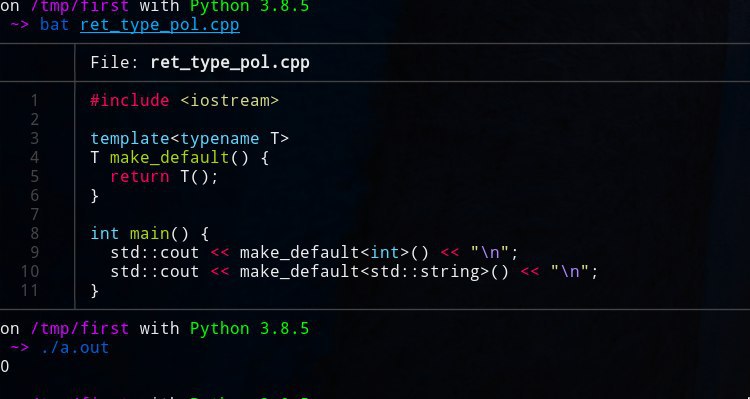Image resolution: width=750 pixels, height=399 pixels.
Task: Click the template keyword on line 3
Action: pyautogui.click(x=130, y=139)
